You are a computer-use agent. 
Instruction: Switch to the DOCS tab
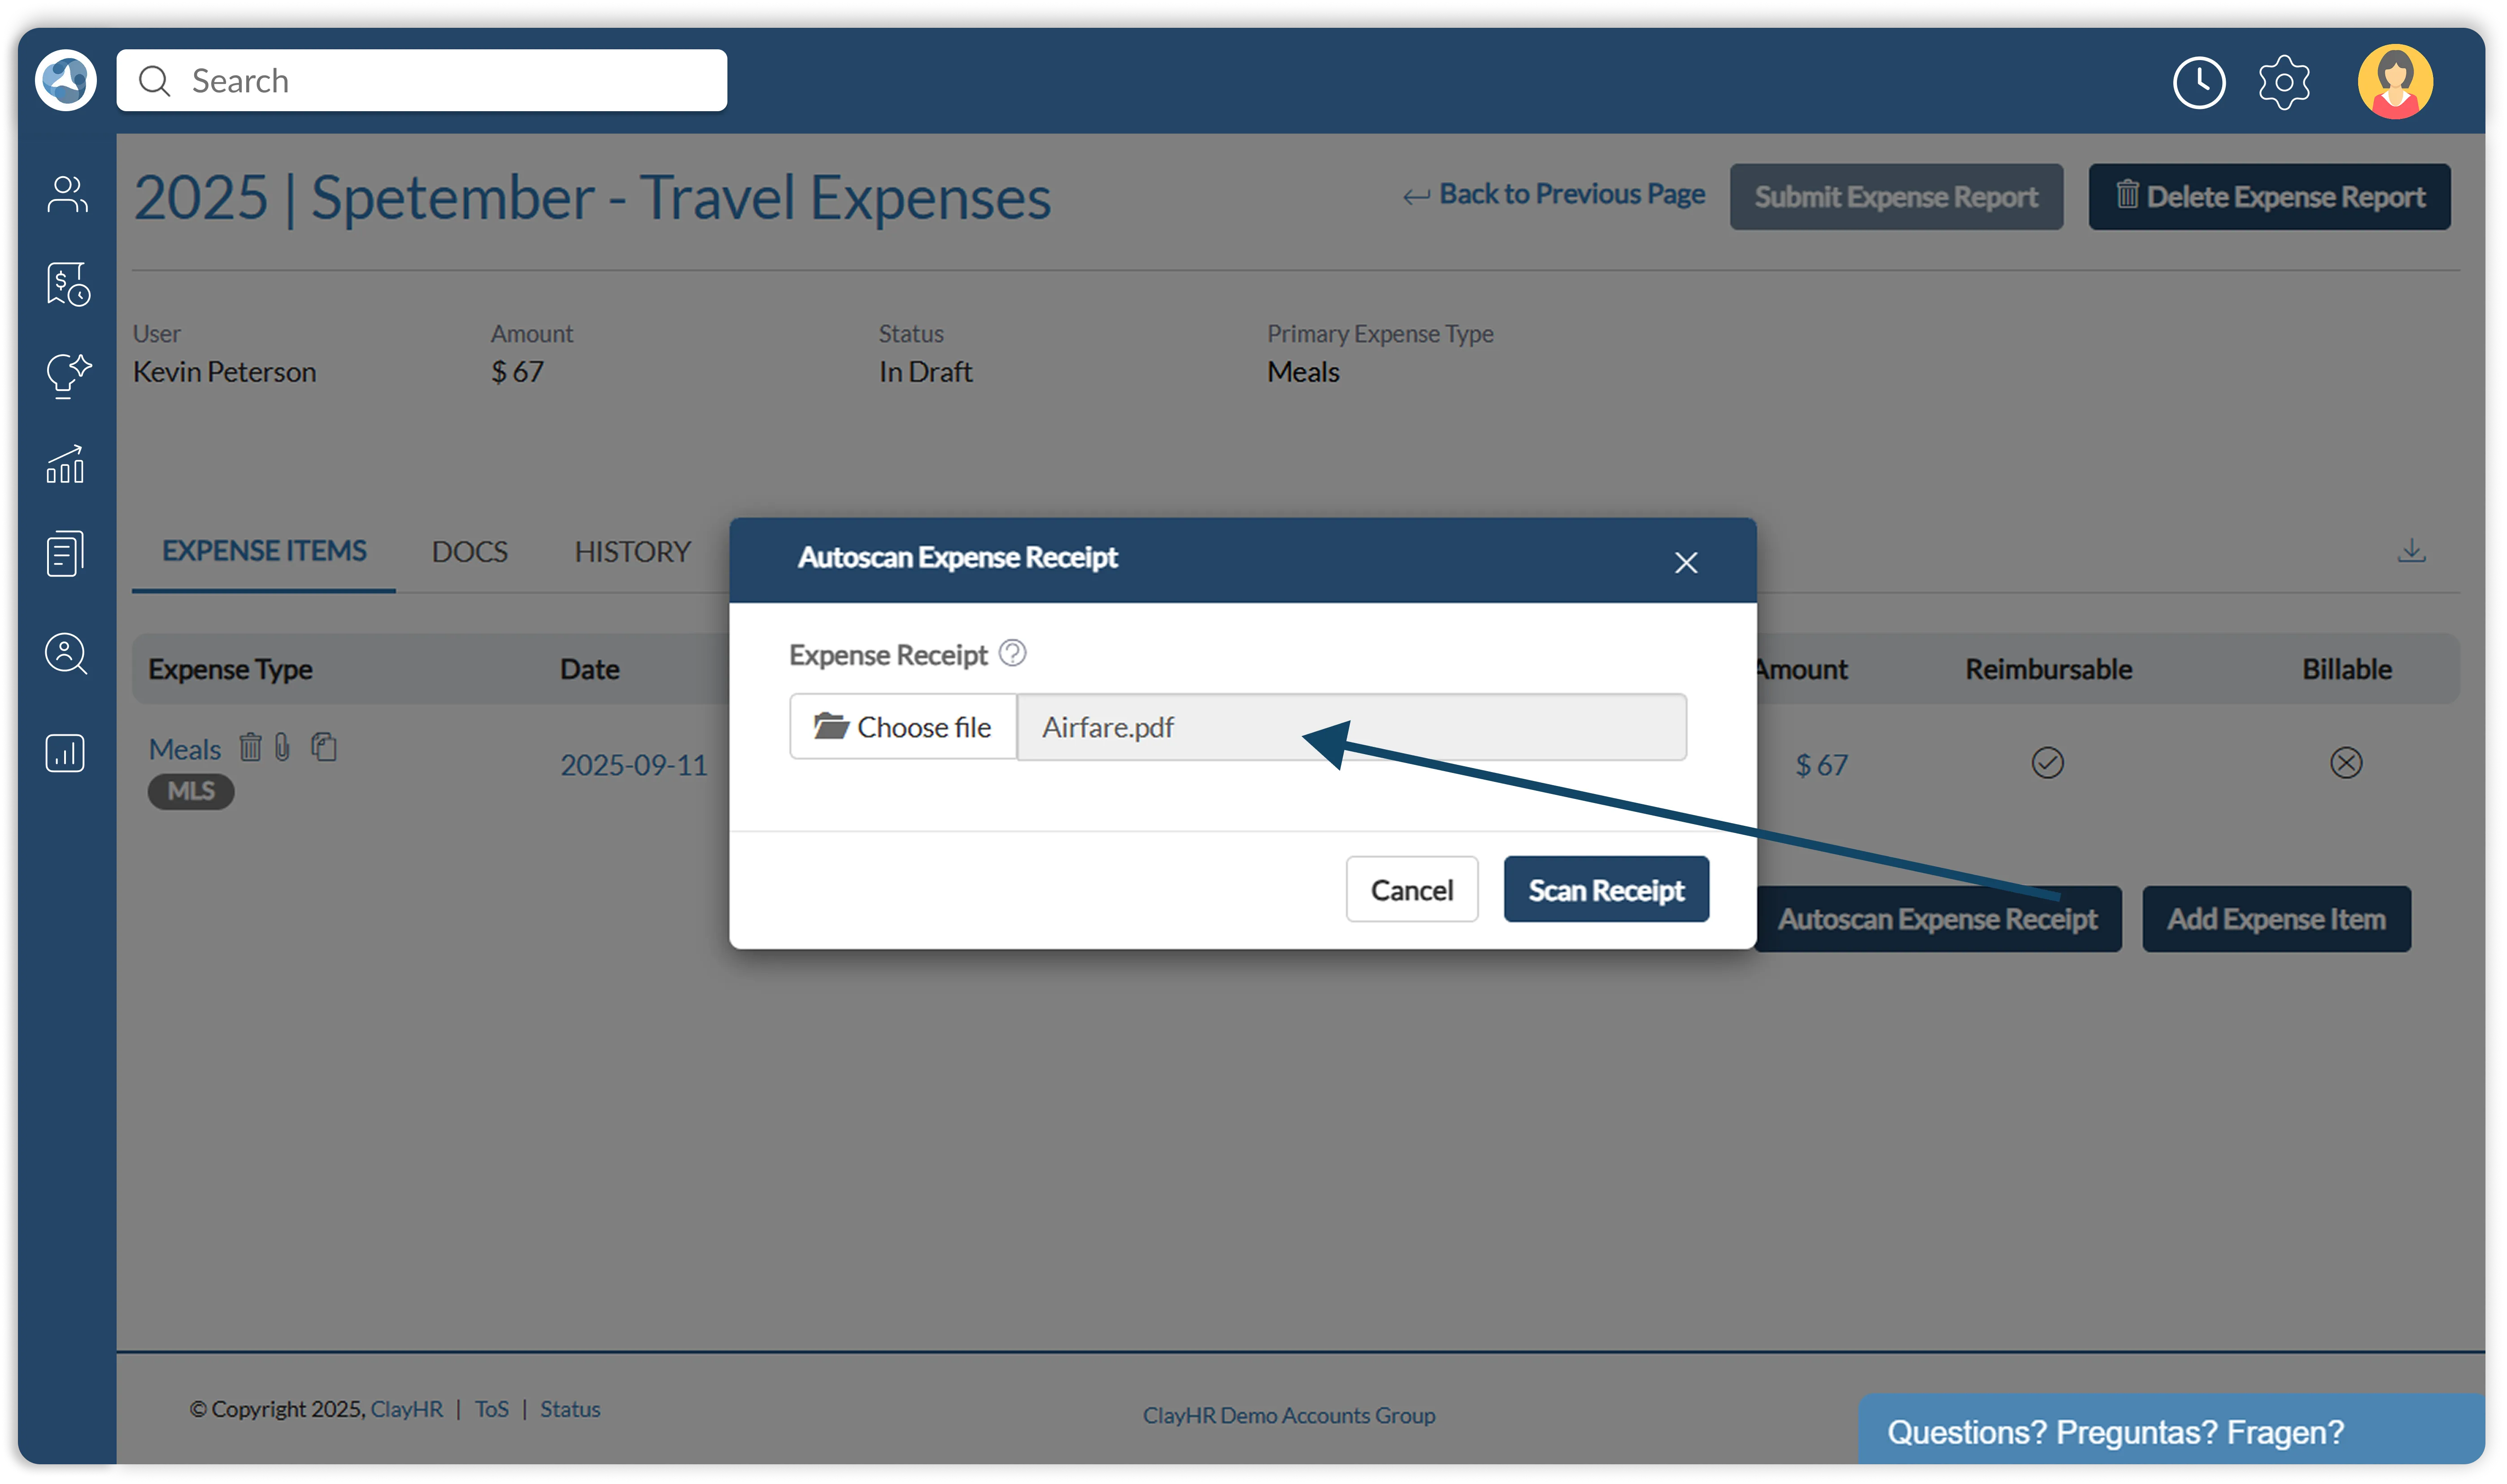(469, 551)
